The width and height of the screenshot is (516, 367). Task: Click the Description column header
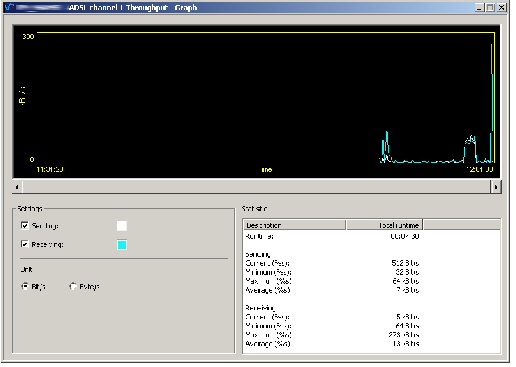tap(295, 225)
